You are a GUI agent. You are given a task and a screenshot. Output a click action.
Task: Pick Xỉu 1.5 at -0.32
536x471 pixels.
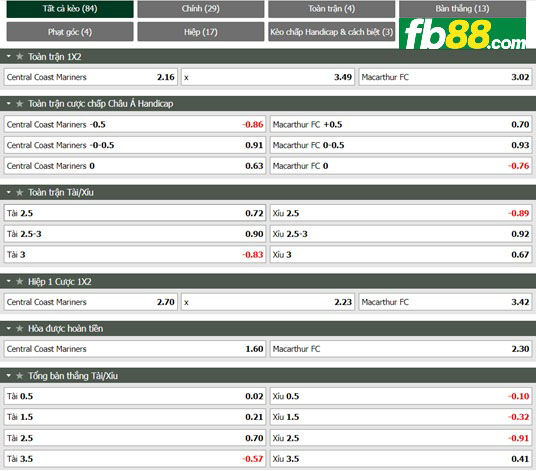[401, 417]
